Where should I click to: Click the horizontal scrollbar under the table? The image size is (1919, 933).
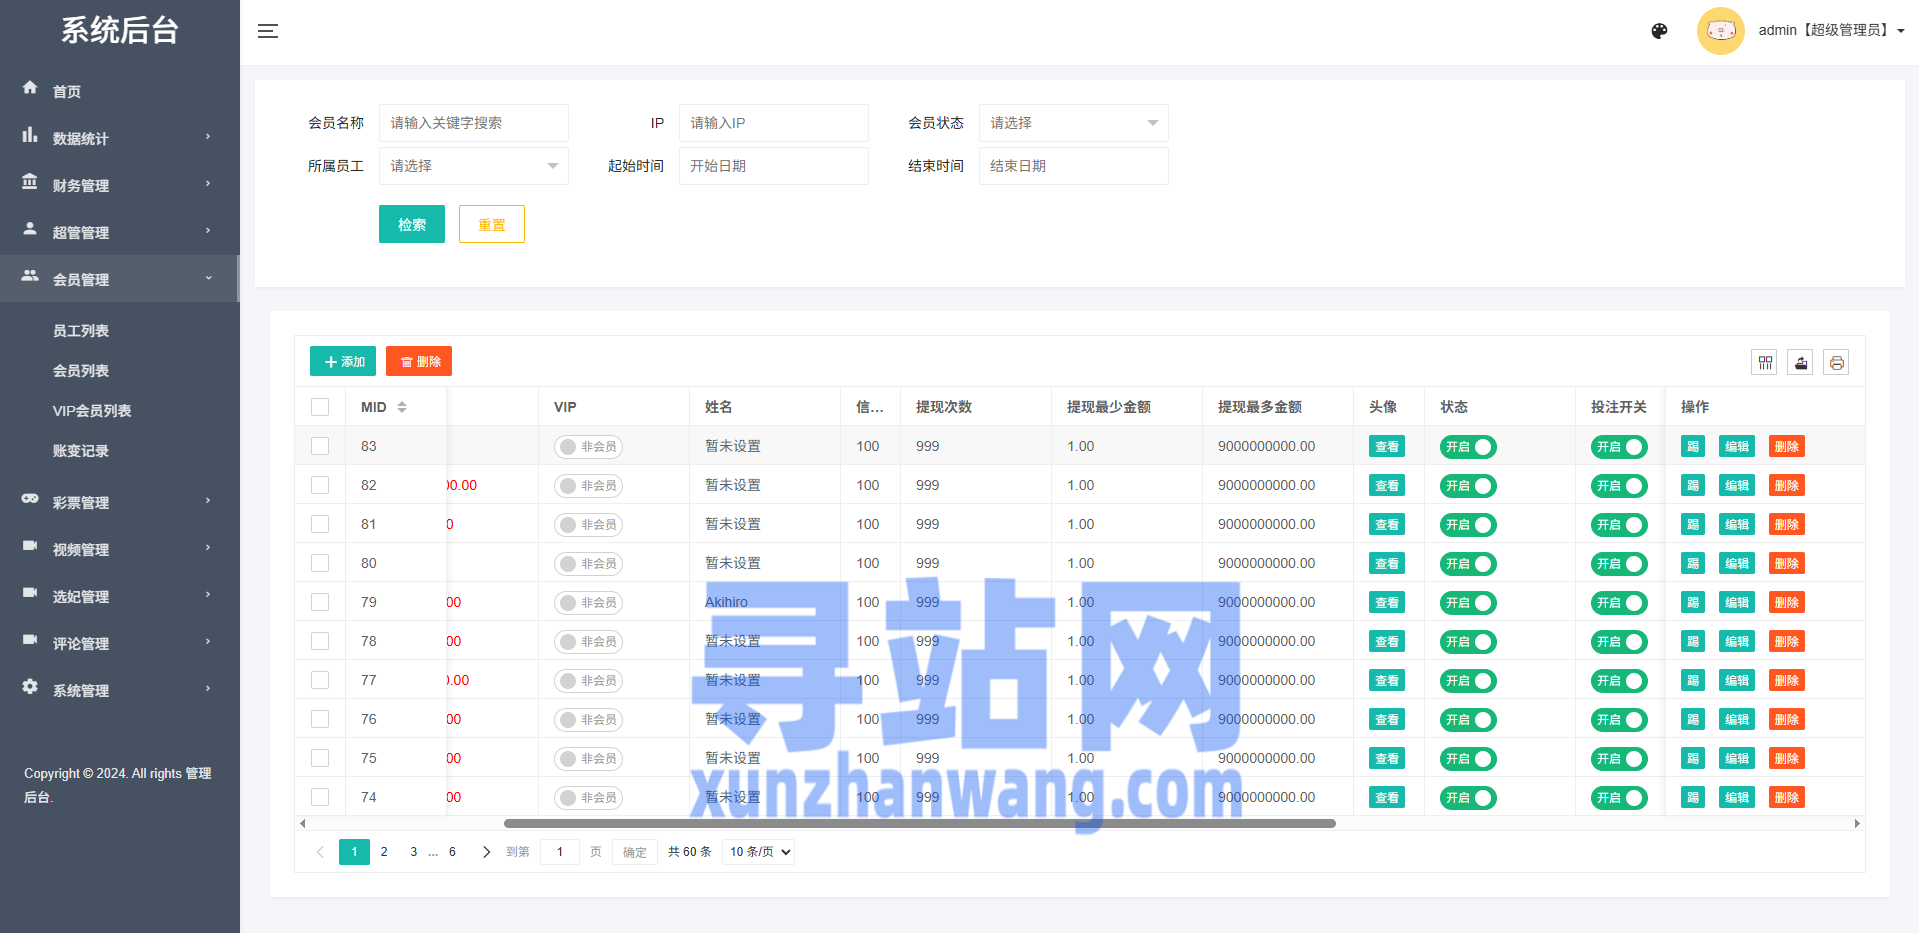point(919,824)
